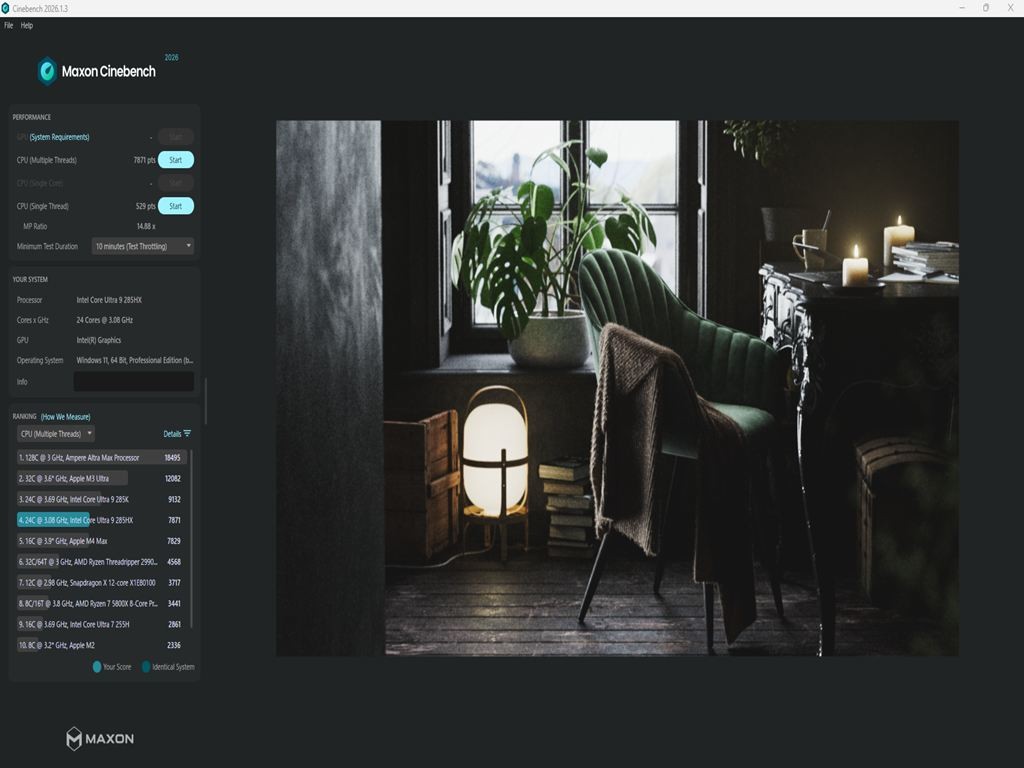The width and height of the screenshot is (1024, 768).
Task: Minimize the Cinebench window
Action: [x=962, y=8]
